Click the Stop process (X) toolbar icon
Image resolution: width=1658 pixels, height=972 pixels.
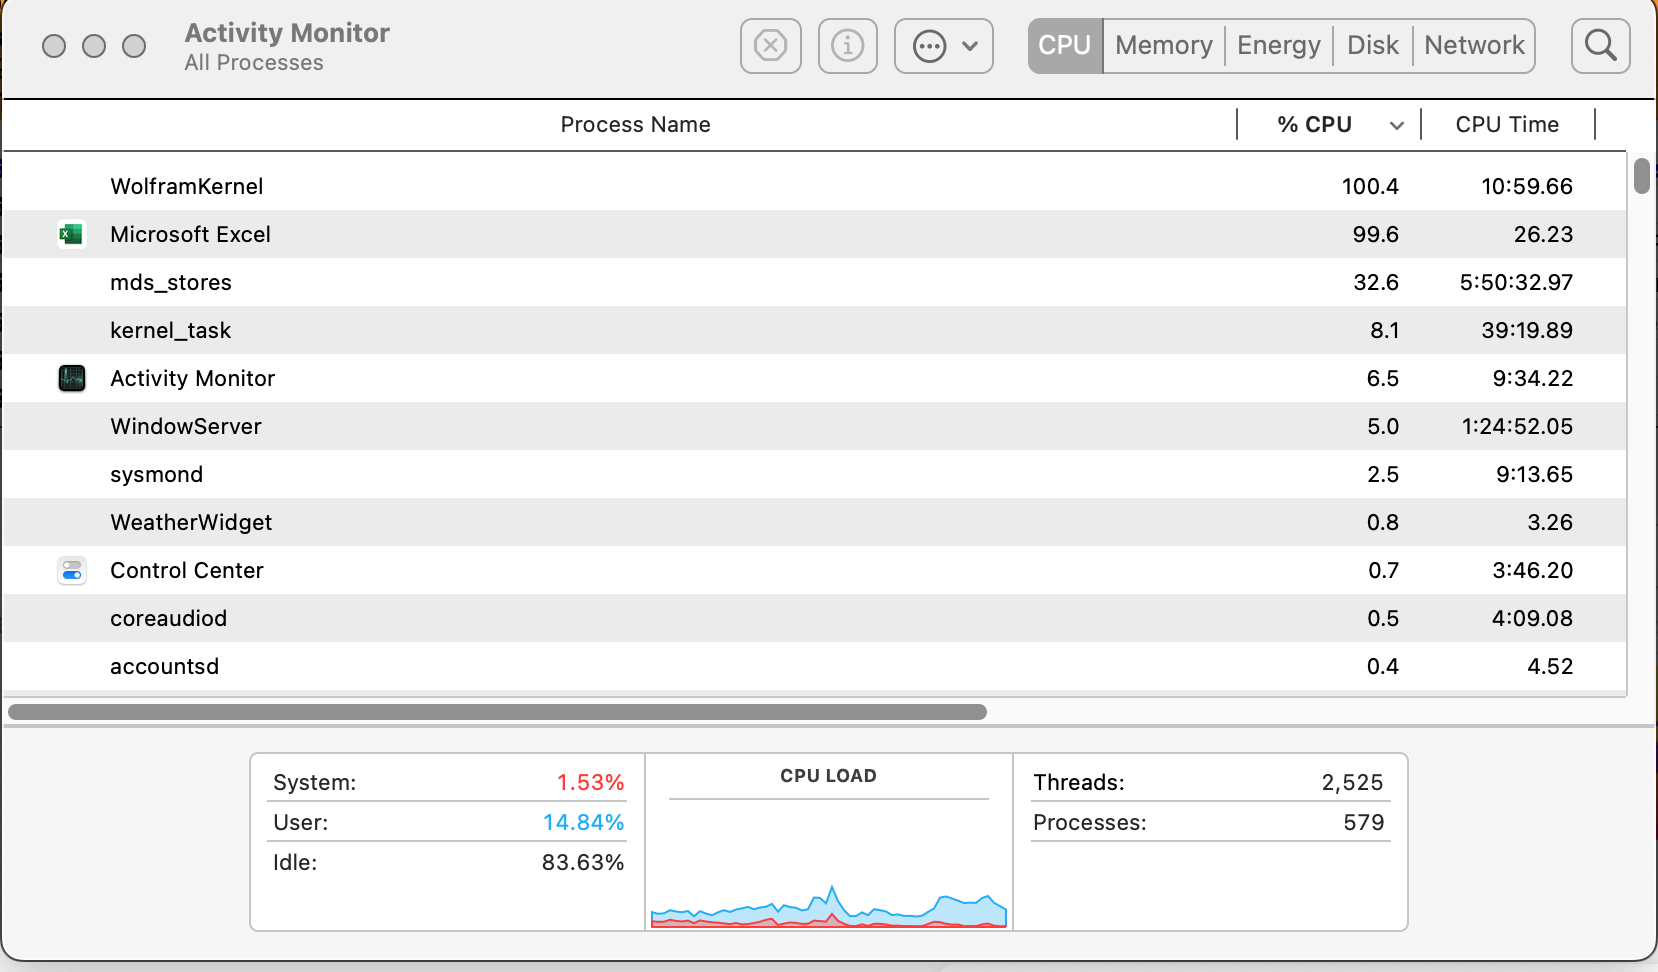tap(770, 46)
